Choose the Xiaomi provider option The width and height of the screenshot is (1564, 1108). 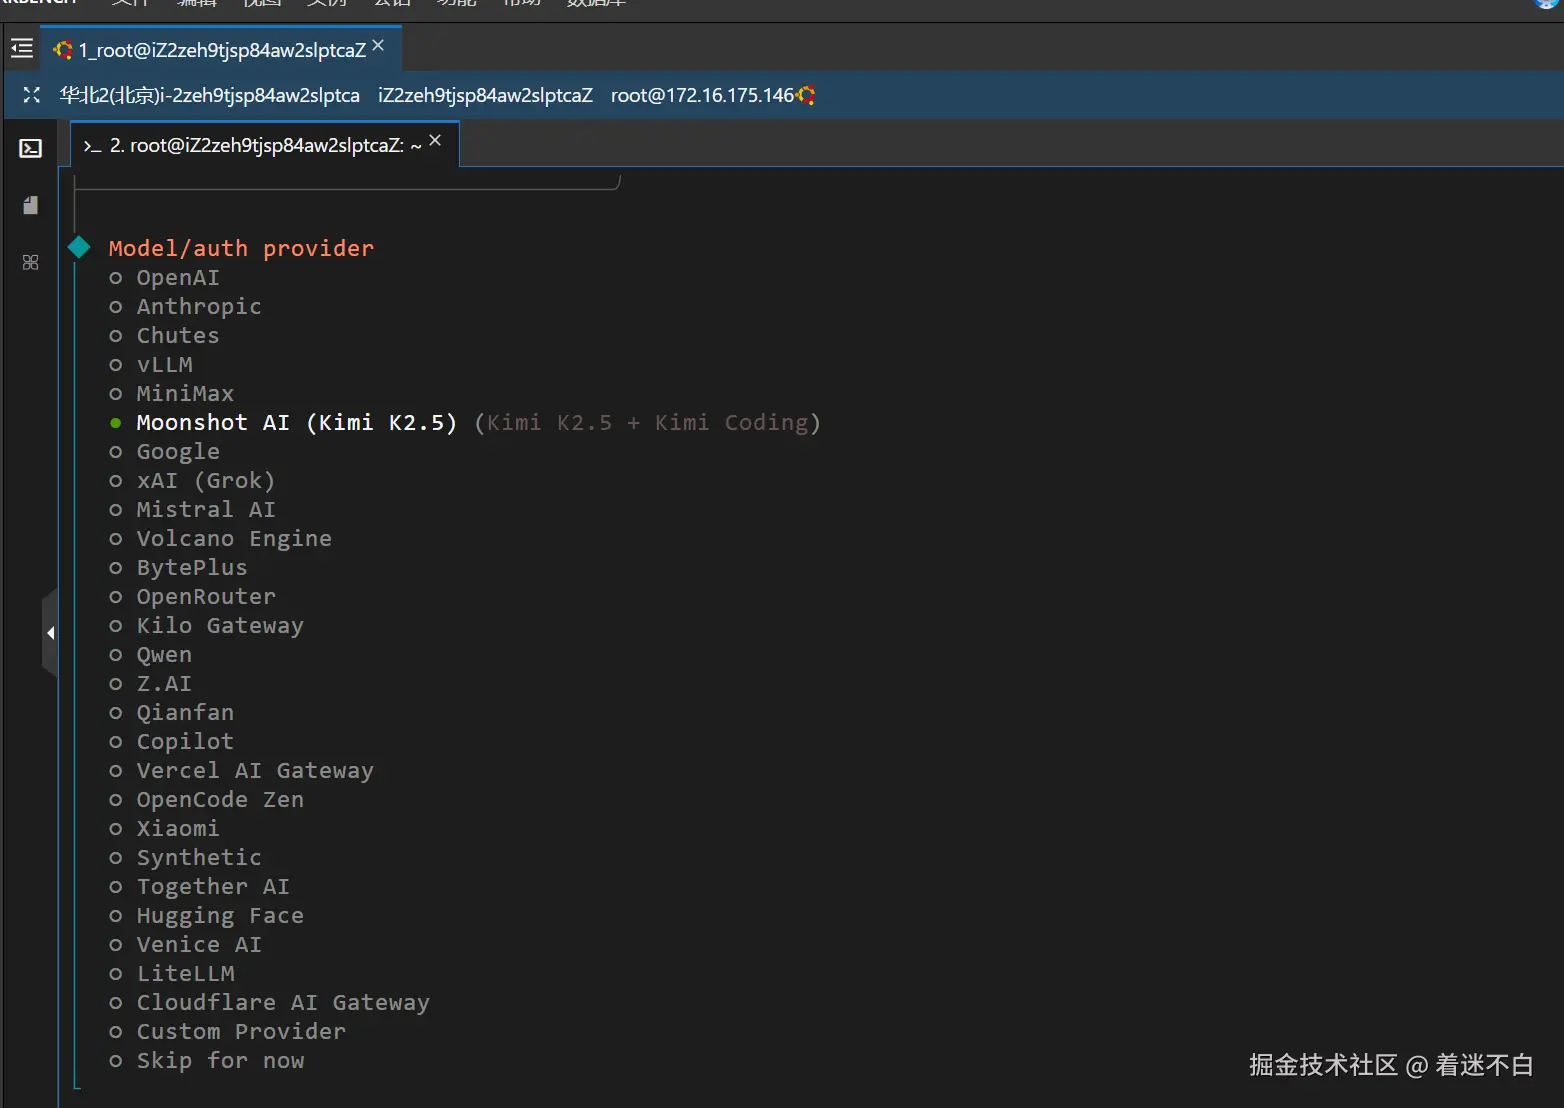[164, 829]
